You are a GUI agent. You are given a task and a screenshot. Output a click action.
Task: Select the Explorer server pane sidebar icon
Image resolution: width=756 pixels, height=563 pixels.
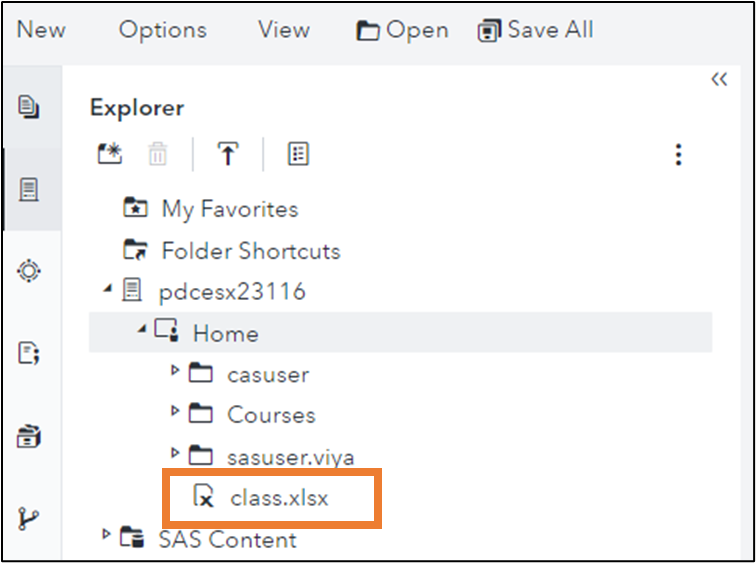point(29,189)
